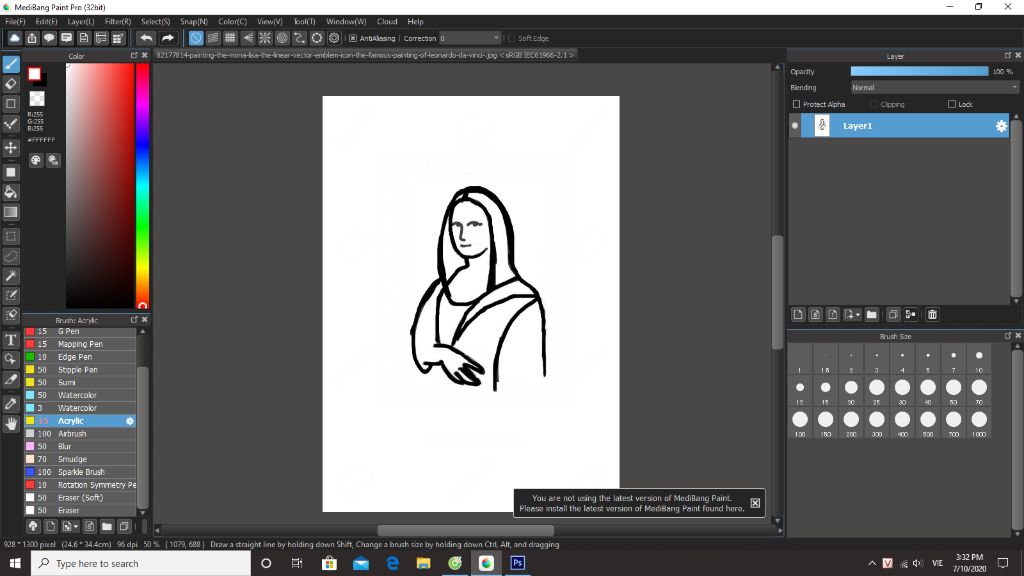Screen dimensions: 1024x576
Task: Pick brush size 1000 preset
Action: (979, 423)
